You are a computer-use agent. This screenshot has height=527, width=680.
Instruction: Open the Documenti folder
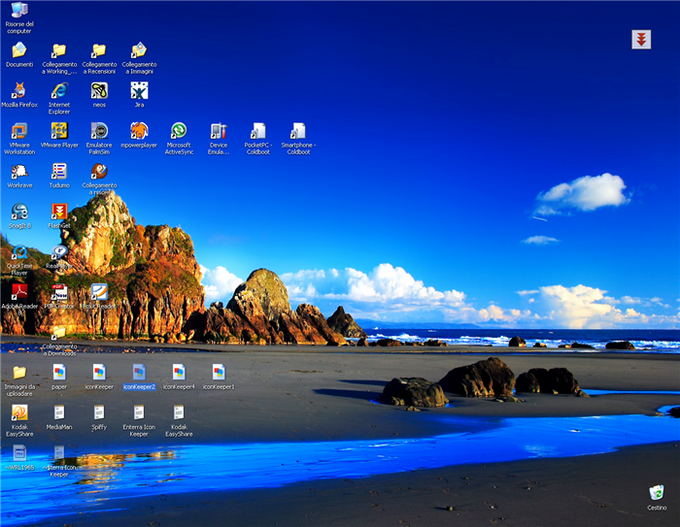click(x=19, y=50)
